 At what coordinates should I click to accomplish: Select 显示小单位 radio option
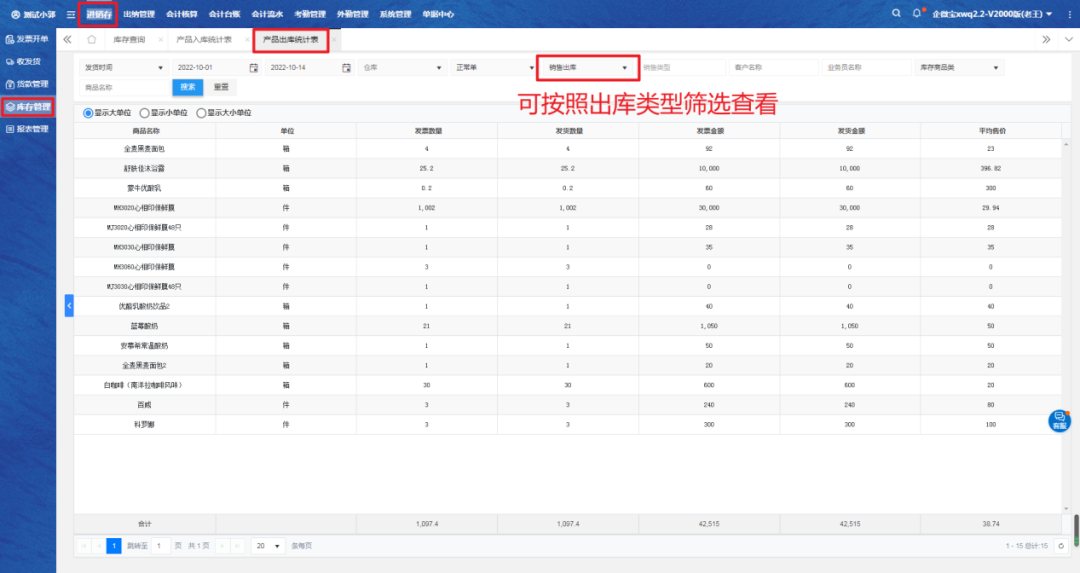(x=145, y=113)
